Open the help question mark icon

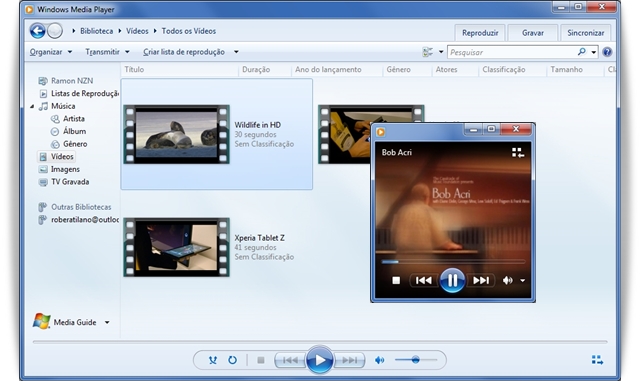(607, 52)
